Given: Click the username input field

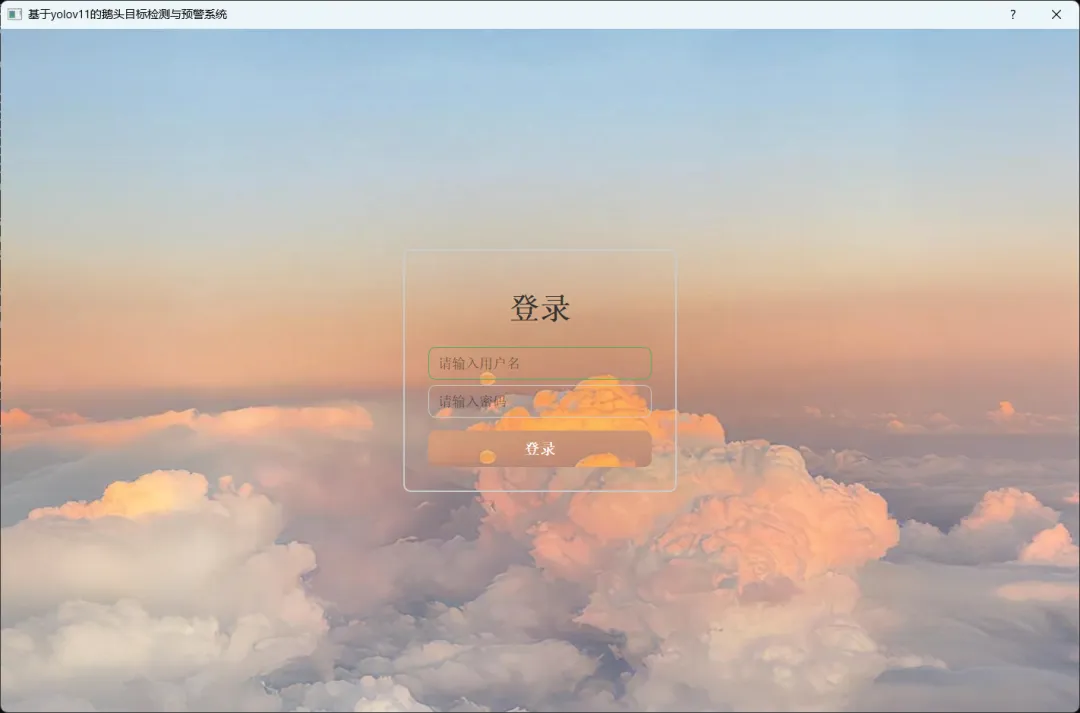Looking at the screenshot, I should click(x=539, y=363).
